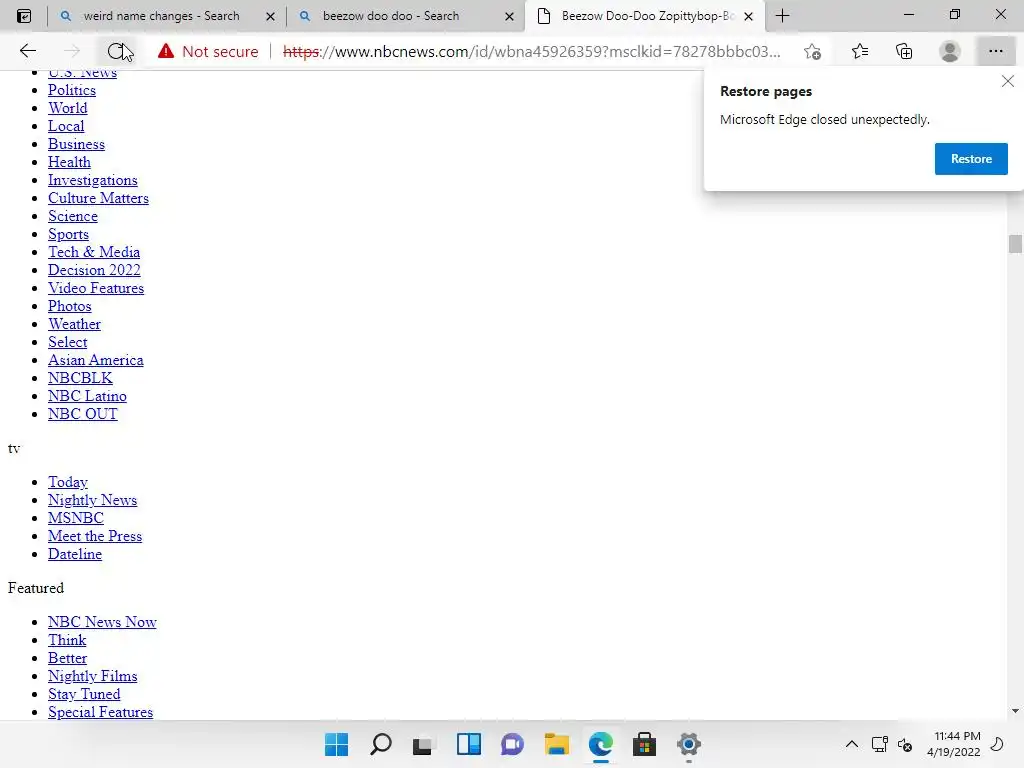Switch to weird name changes tab
The image size is (1024, 768).
point(161,16)
